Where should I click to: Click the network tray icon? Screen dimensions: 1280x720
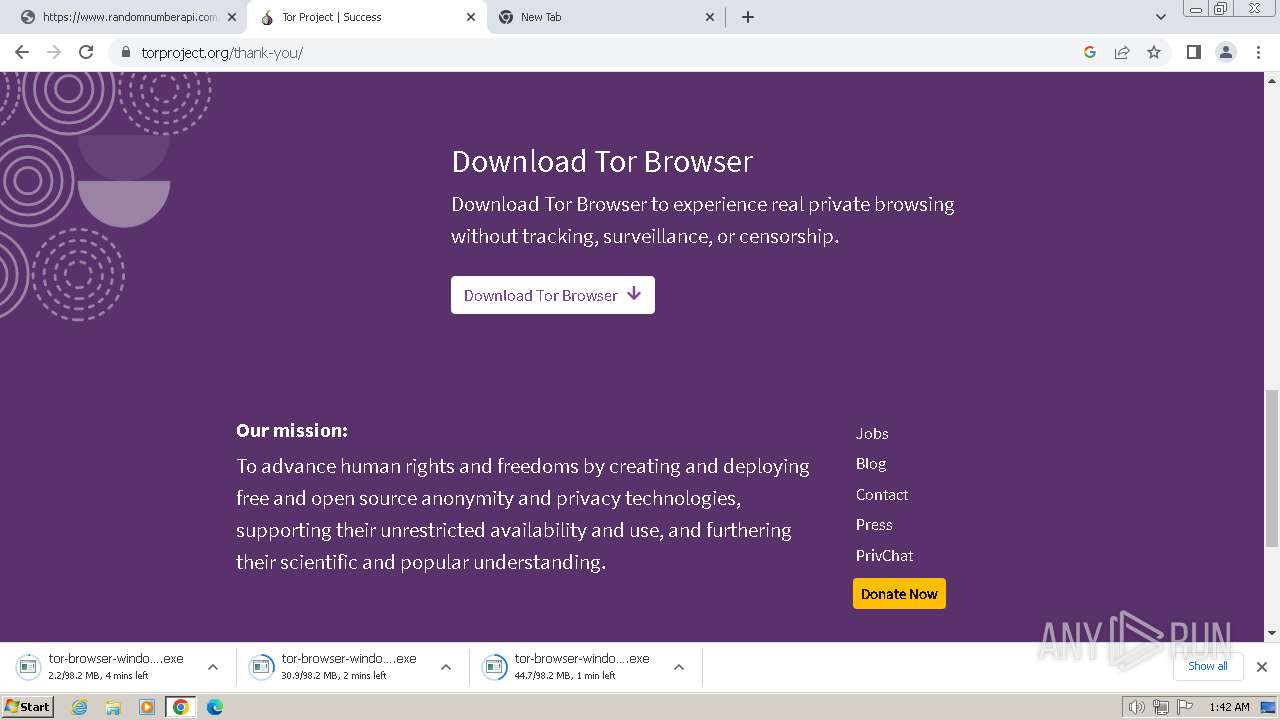pos(1161,707)
